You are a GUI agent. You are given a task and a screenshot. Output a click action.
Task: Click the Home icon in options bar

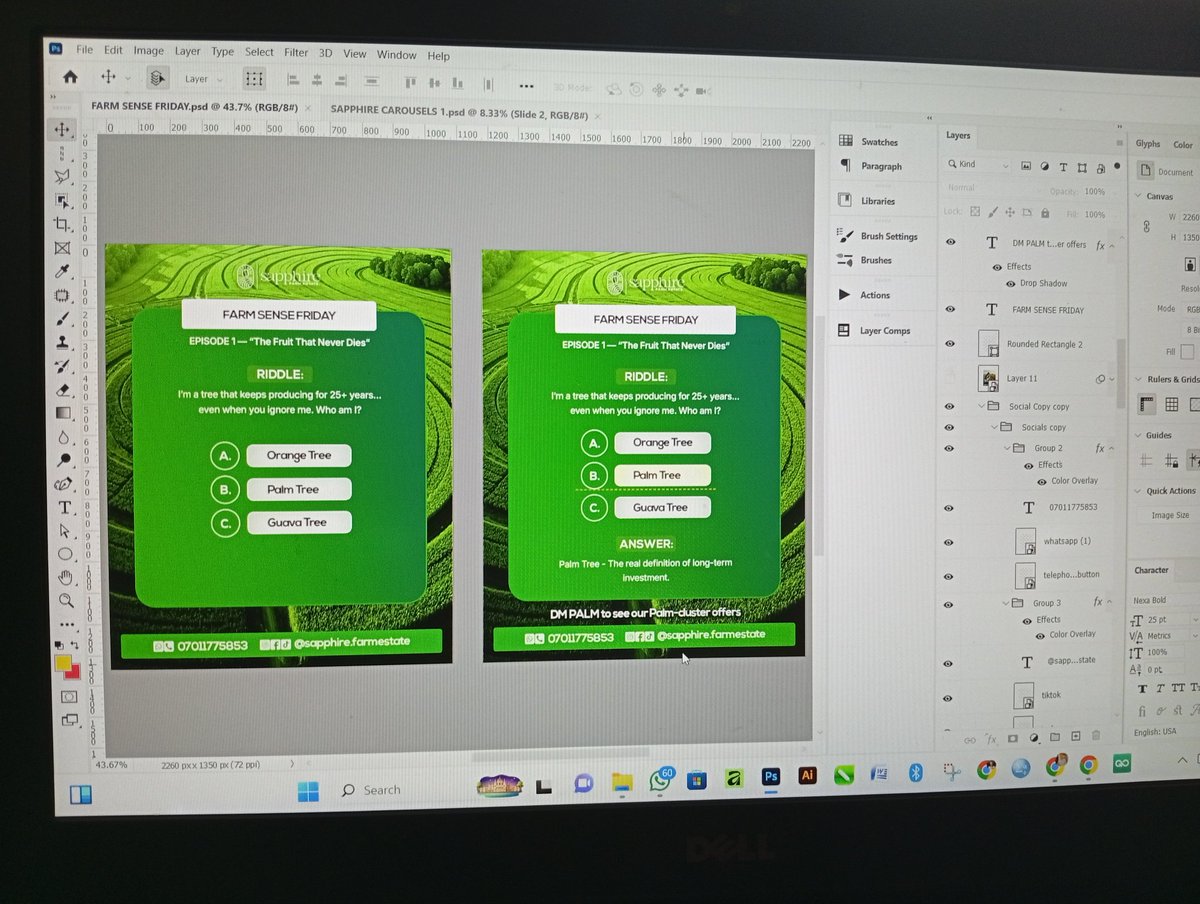click(70, 76)
